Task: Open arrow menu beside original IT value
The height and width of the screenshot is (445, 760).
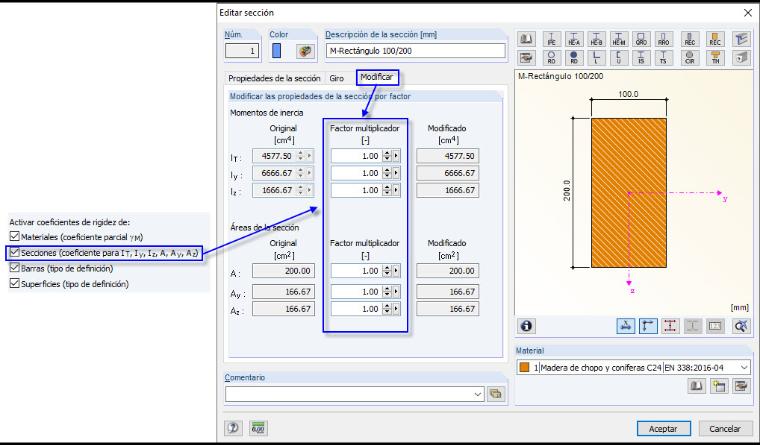Action: [x=310, y=156]
